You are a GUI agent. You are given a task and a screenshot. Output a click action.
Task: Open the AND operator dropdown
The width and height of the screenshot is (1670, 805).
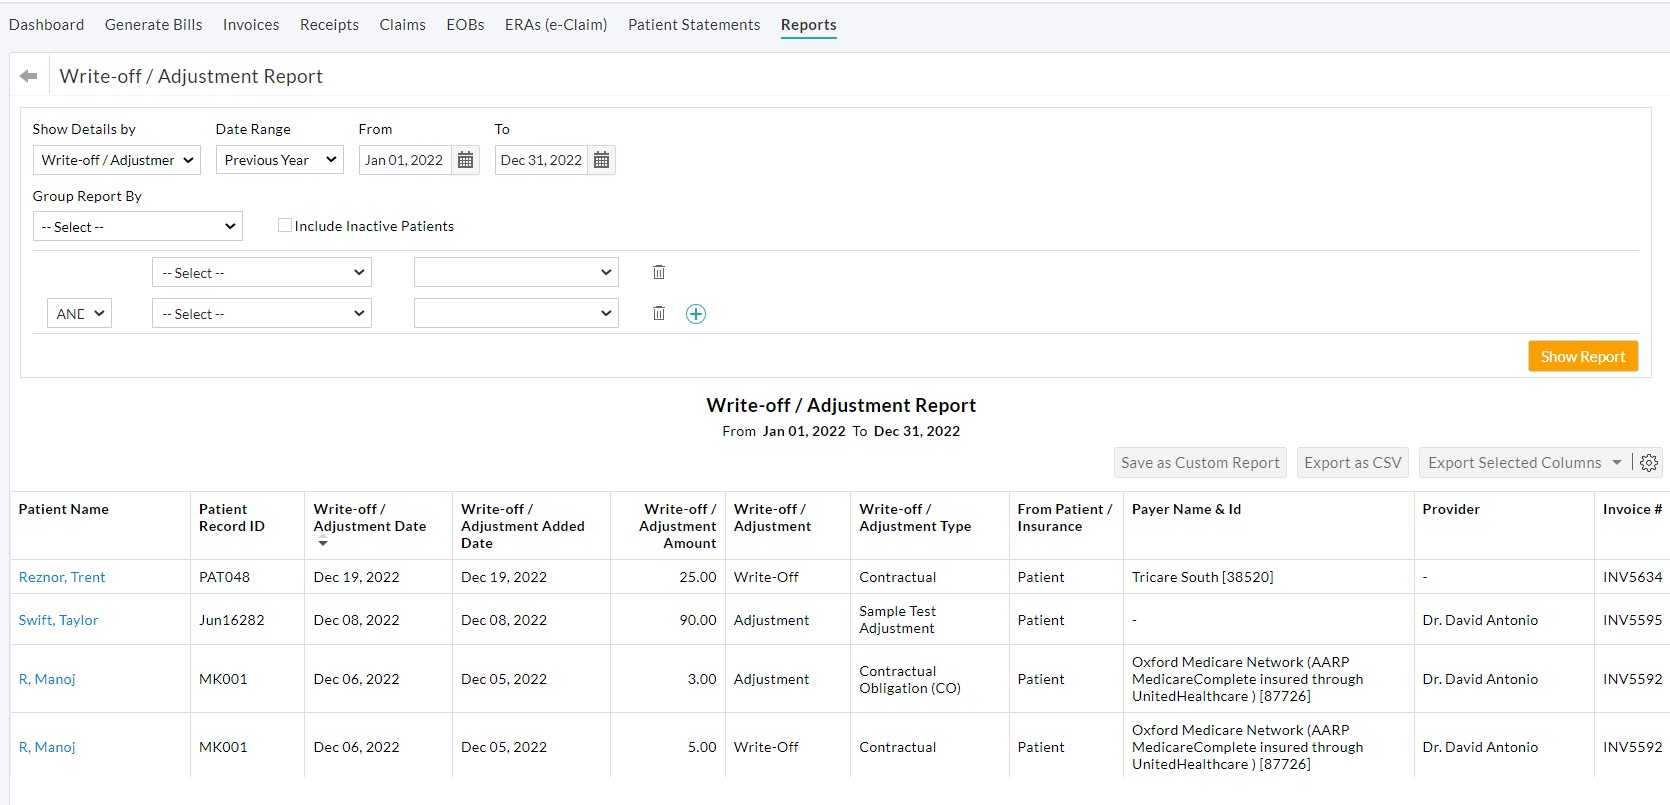pyautogui.click(x=79, y=314)
